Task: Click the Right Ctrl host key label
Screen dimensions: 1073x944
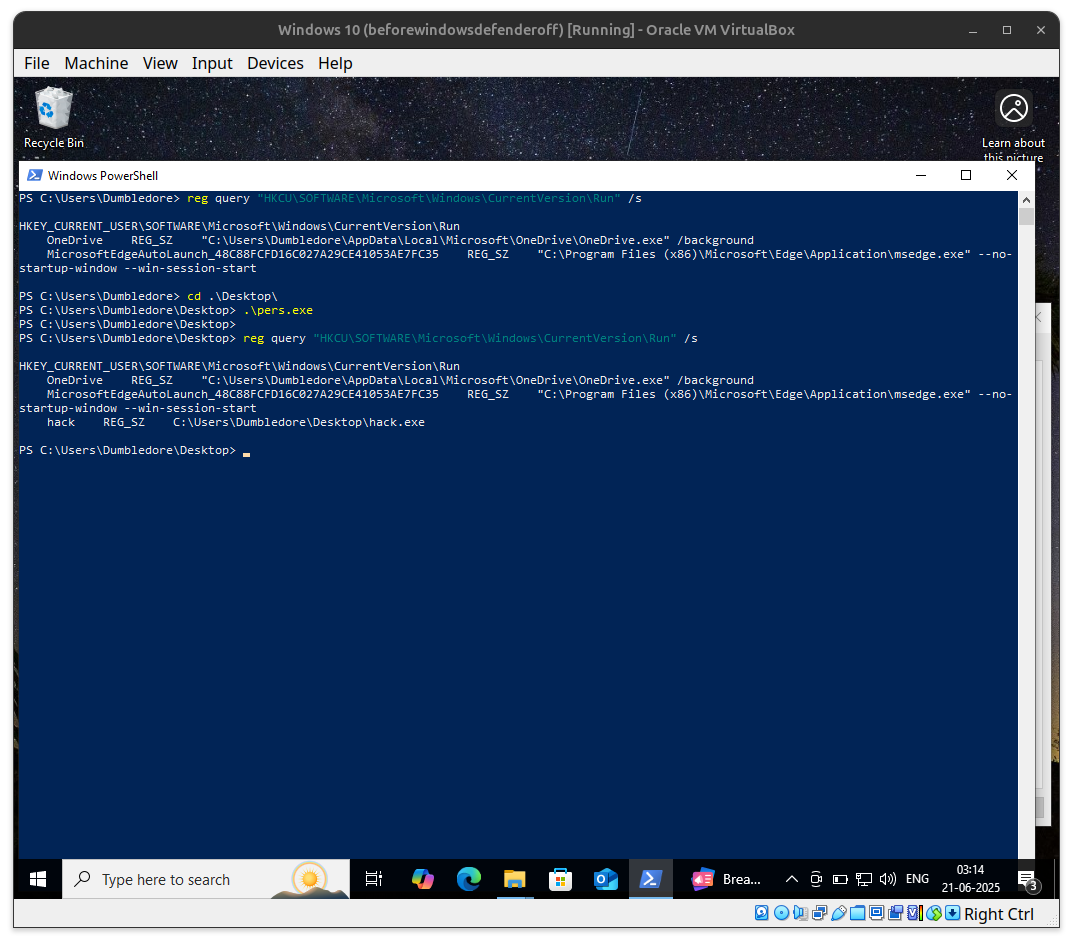Action: [x=999, y=914]
